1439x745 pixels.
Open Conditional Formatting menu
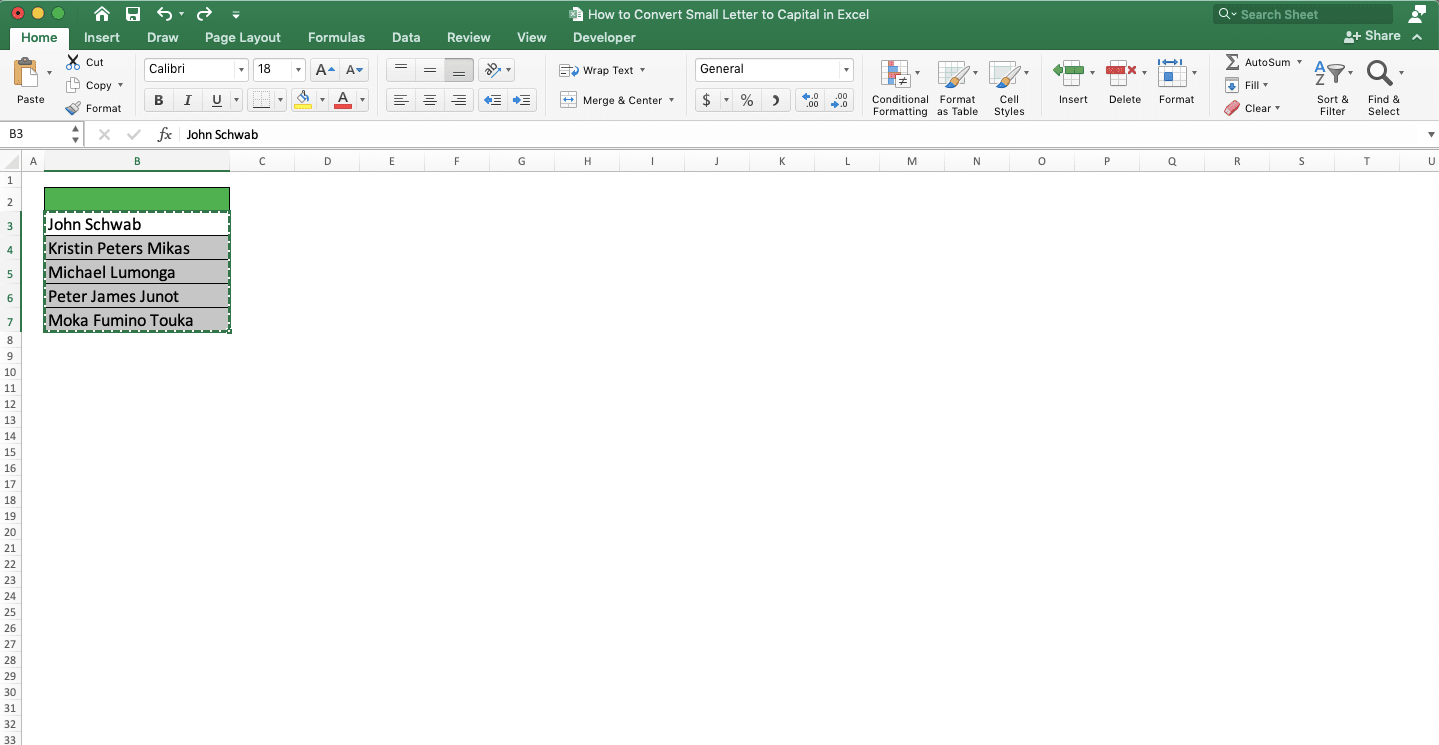pos(900,88)
